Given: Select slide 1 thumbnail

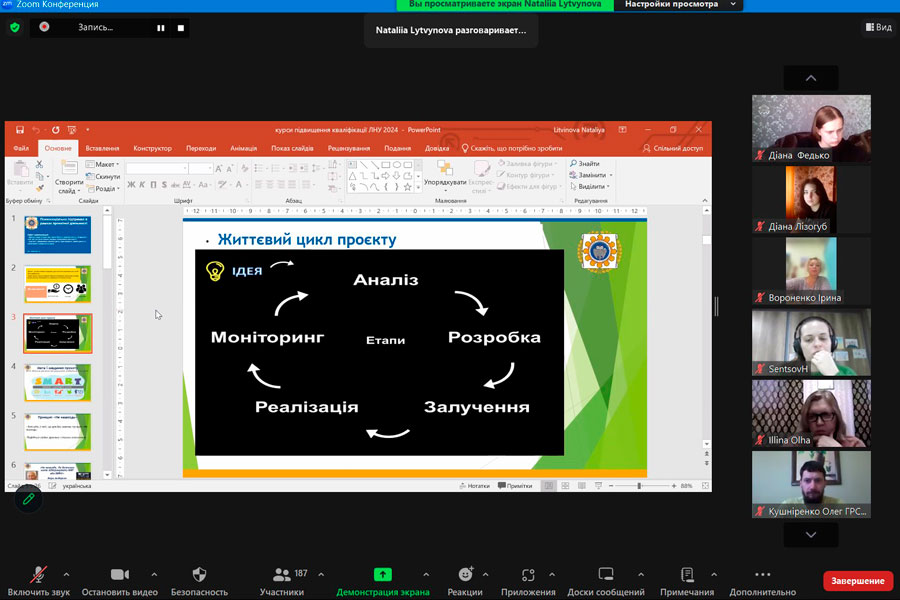Looking at the screenshot, I should point(57,235).
